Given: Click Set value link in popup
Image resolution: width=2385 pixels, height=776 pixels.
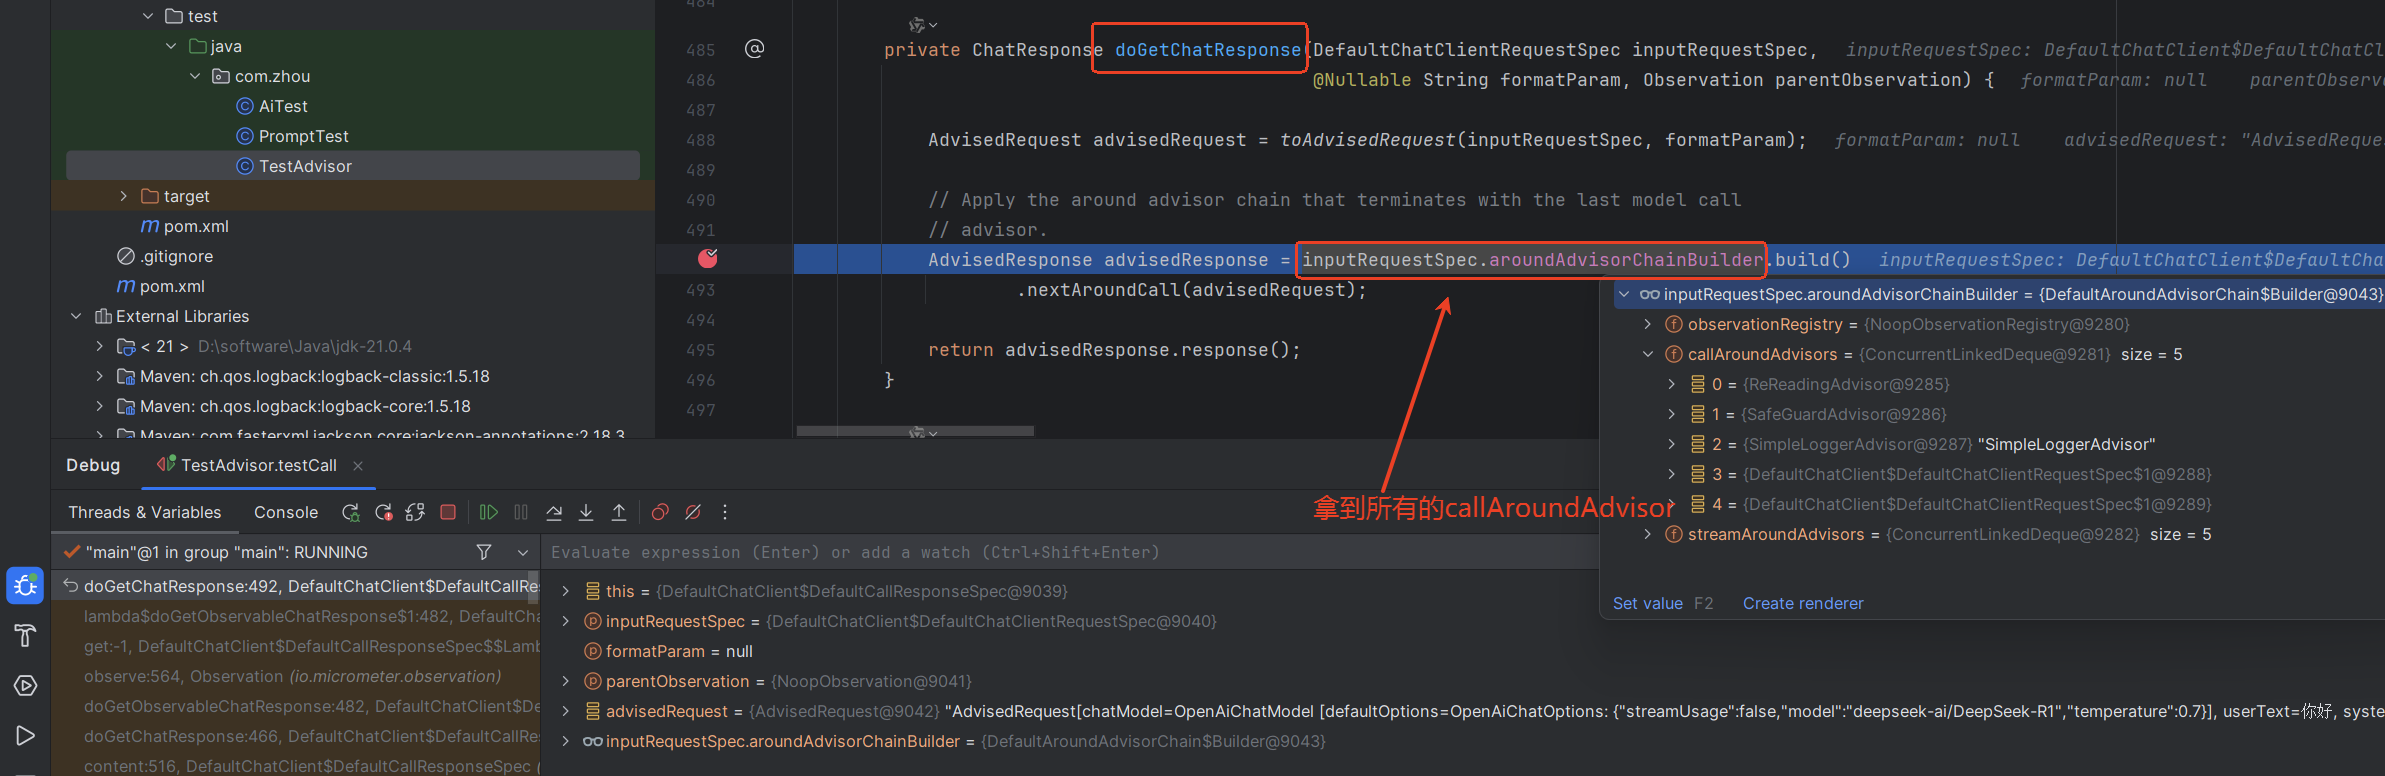Looking at the screenshot, I should 1647,603.
